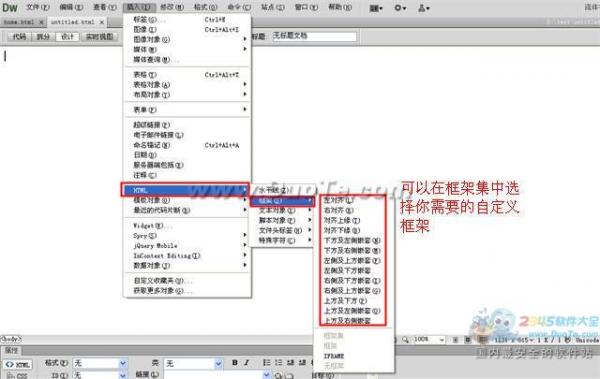The height and width of the screenshot is (379, 600).
Task: Open the 链接 link dropdown arrow
Action: (x=266, y=375)
